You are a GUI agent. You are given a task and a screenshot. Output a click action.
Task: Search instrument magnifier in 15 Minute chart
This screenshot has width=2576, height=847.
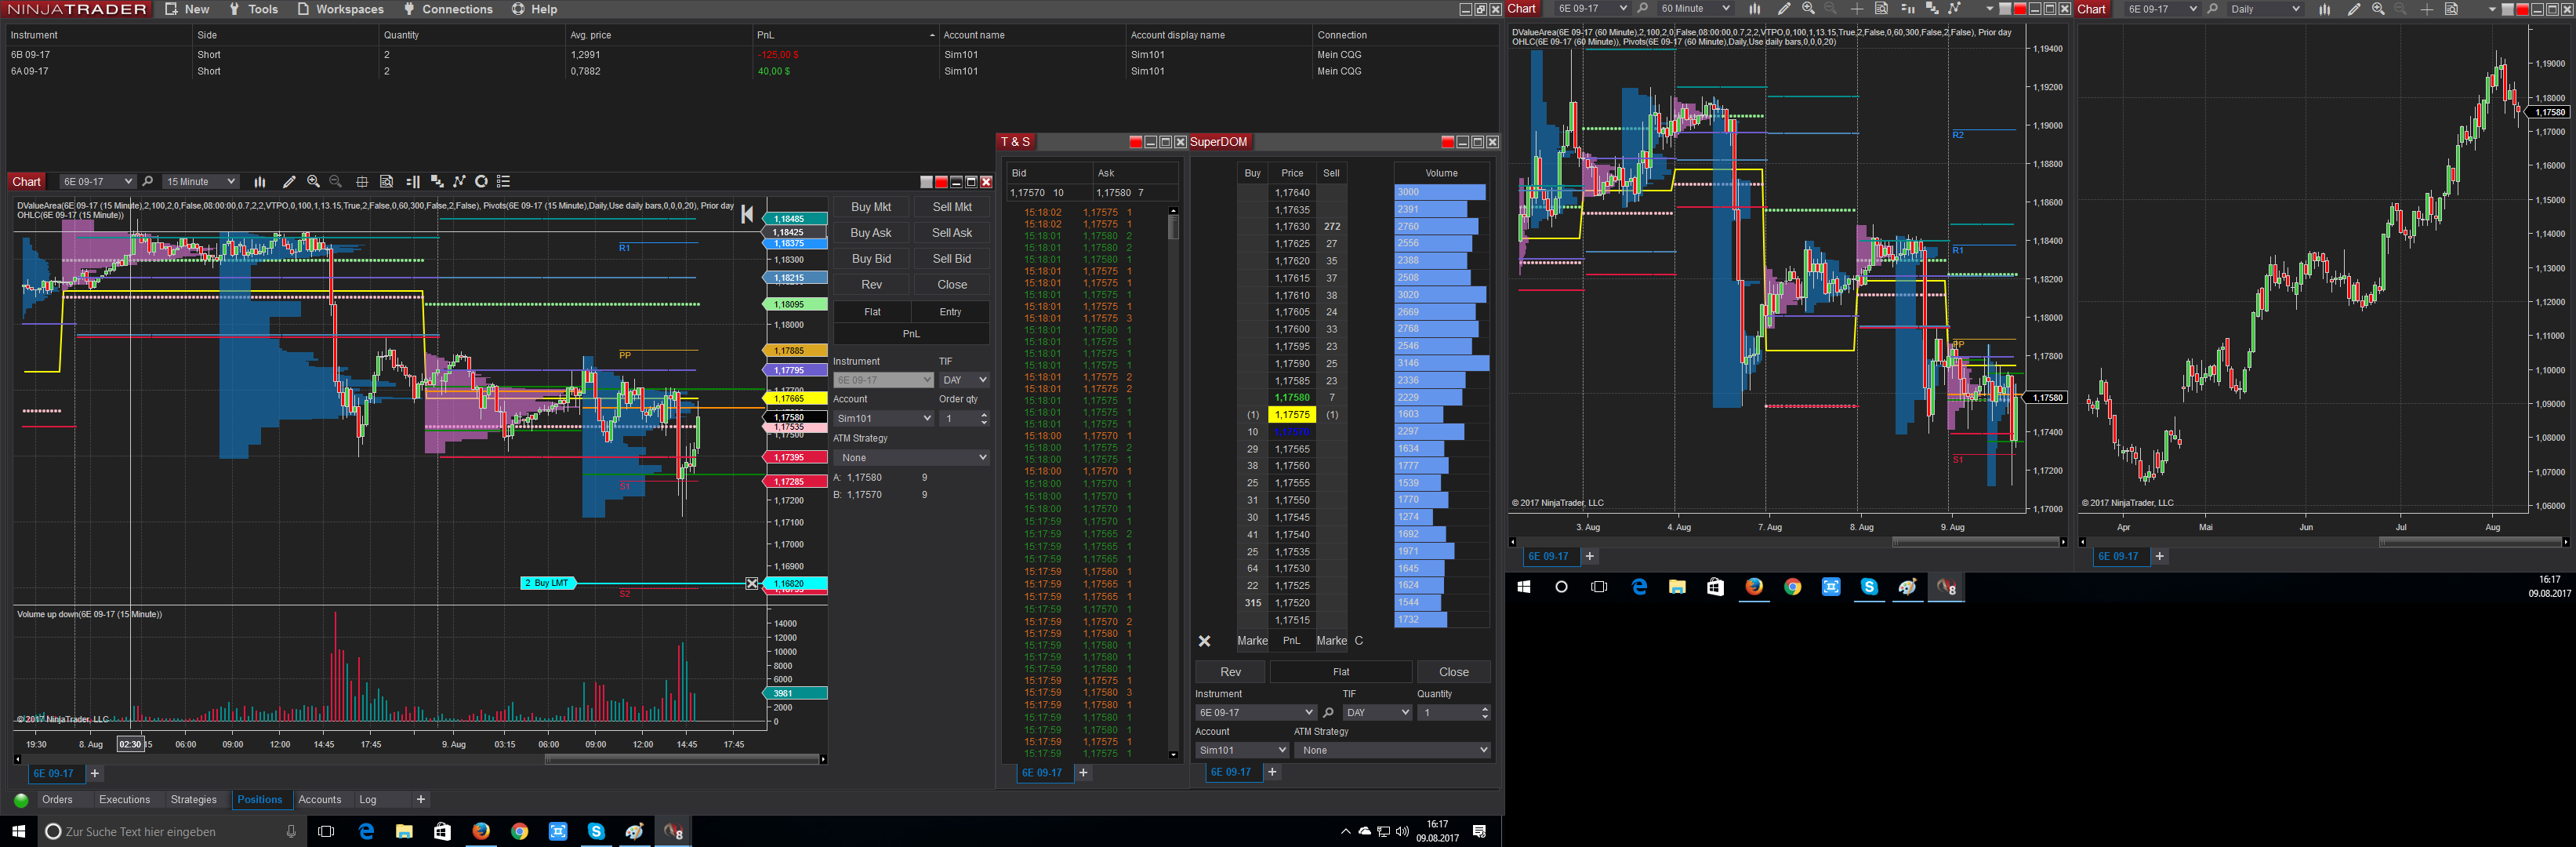pyautogui.click(x=148, y=182)
